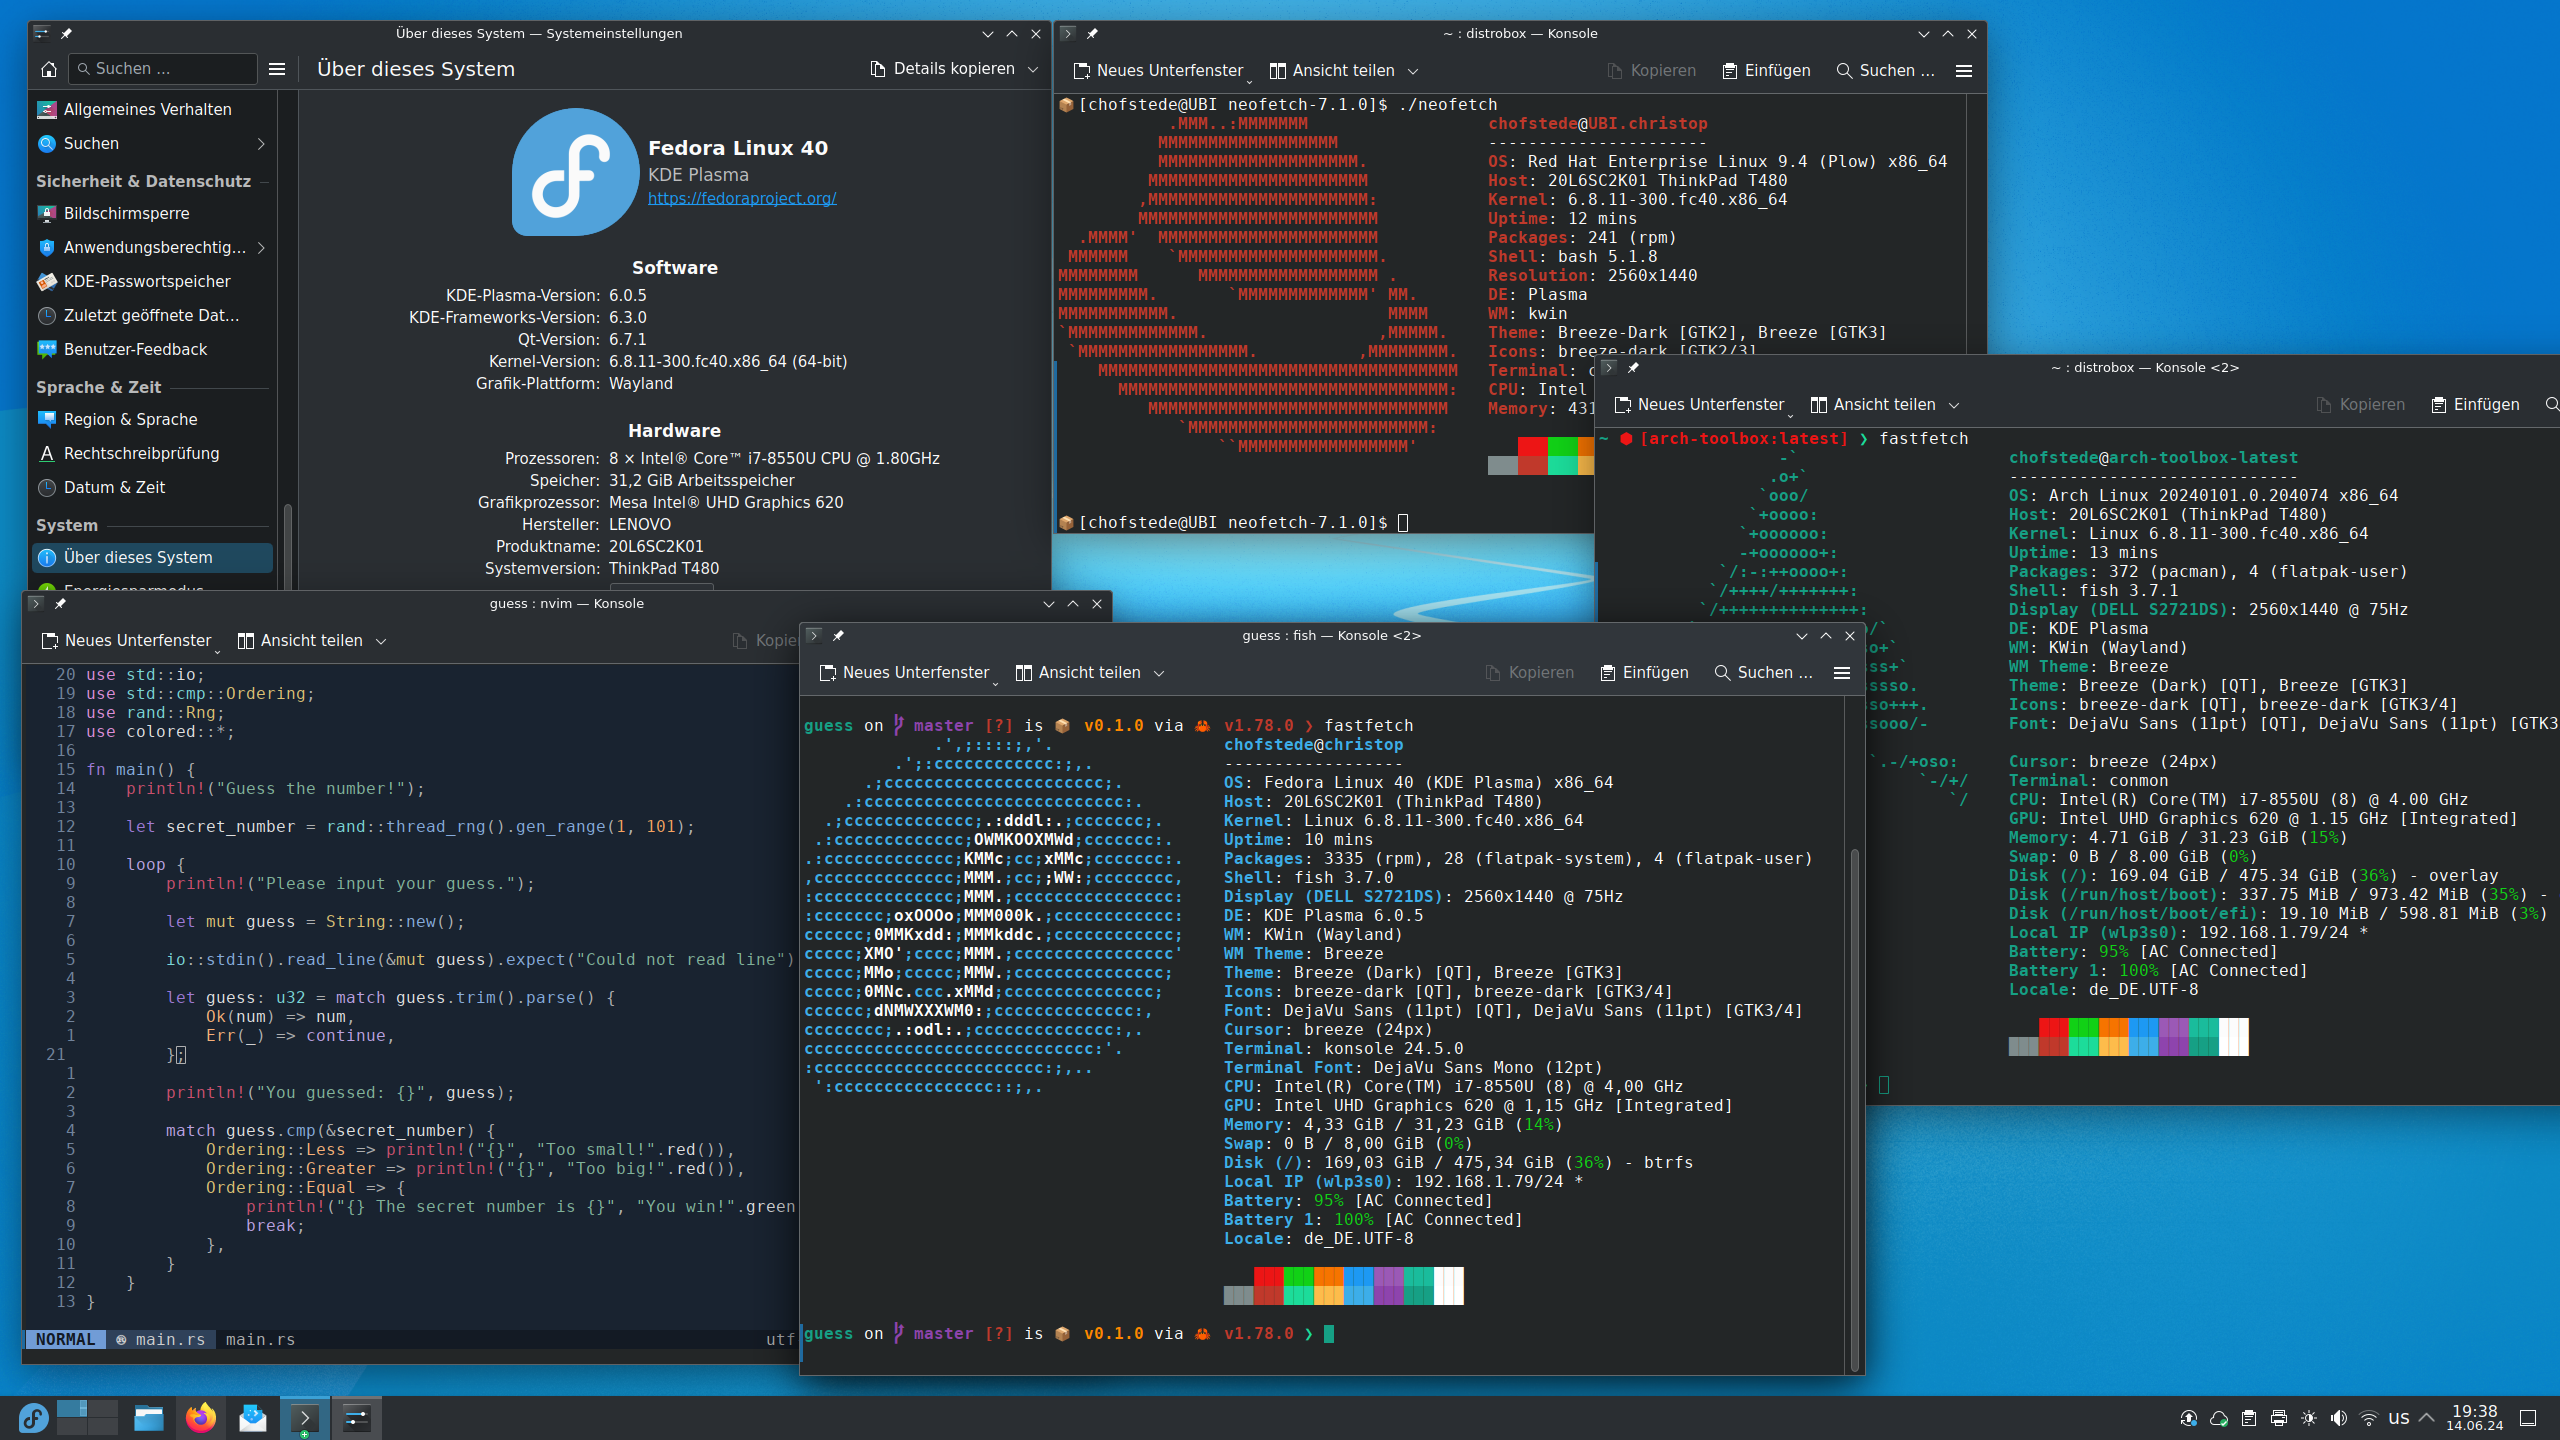The width and height of the screenshot is (2560, 1440).
Task: Open hamburger menu in fish Konsole window
Action: tap(1842, 673)
